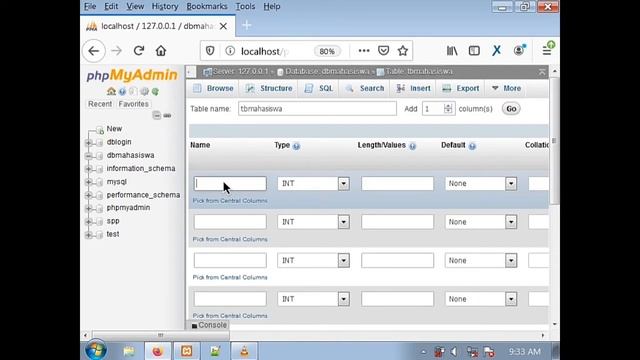
Task: Expand the information_schema database node
Action: tap(88, 169)
